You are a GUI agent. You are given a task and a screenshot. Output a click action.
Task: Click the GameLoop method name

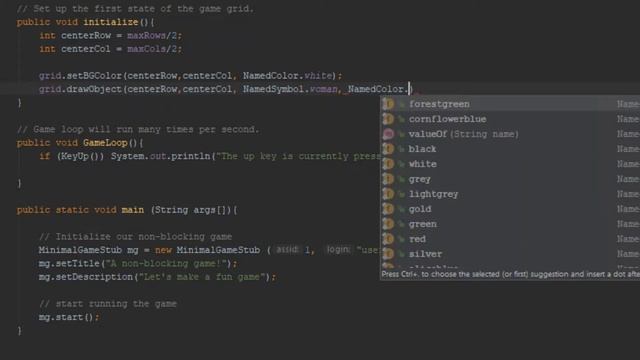(105, 143)
